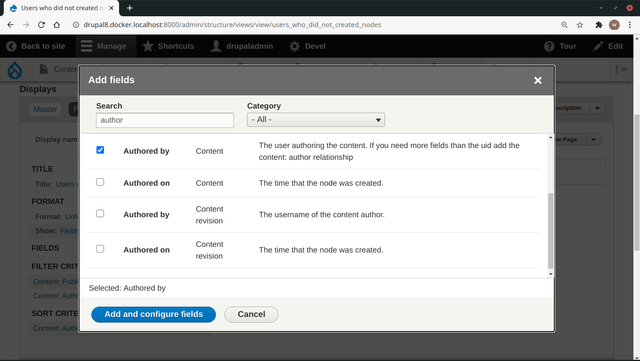Start the Tour help
The width and height of the screenshot is (640, 361).
[560, 46]
